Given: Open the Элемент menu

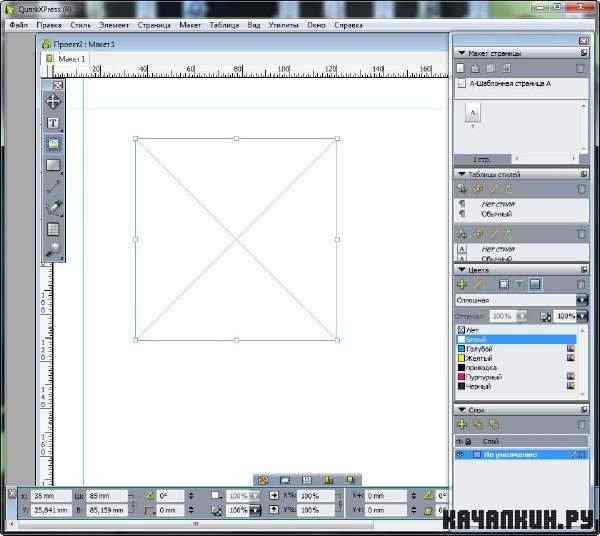Looking at the screenshot, I should [114, 25].
